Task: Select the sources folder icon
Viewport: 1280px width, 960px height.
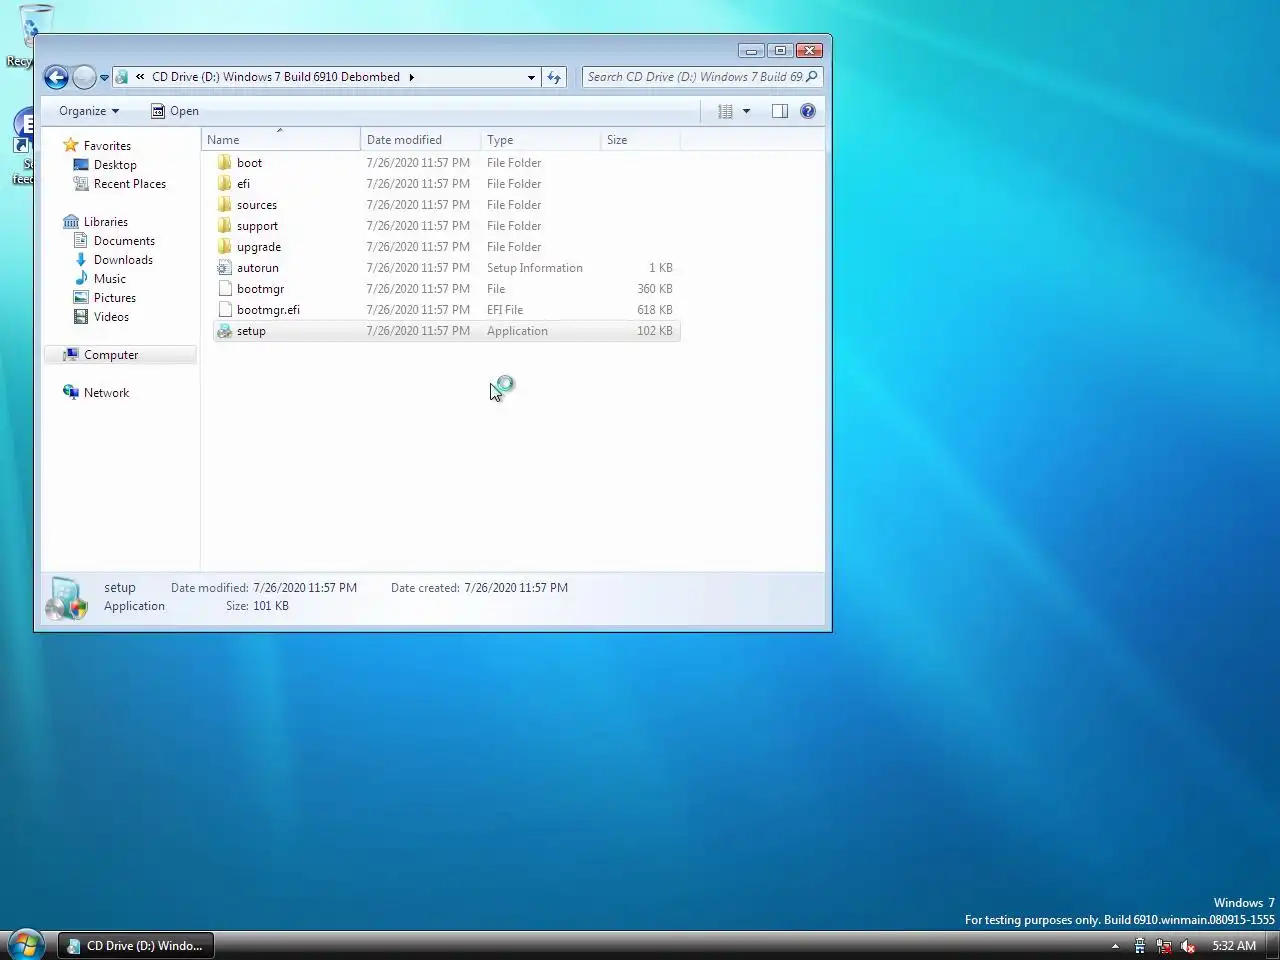Action: coord(225,205)
